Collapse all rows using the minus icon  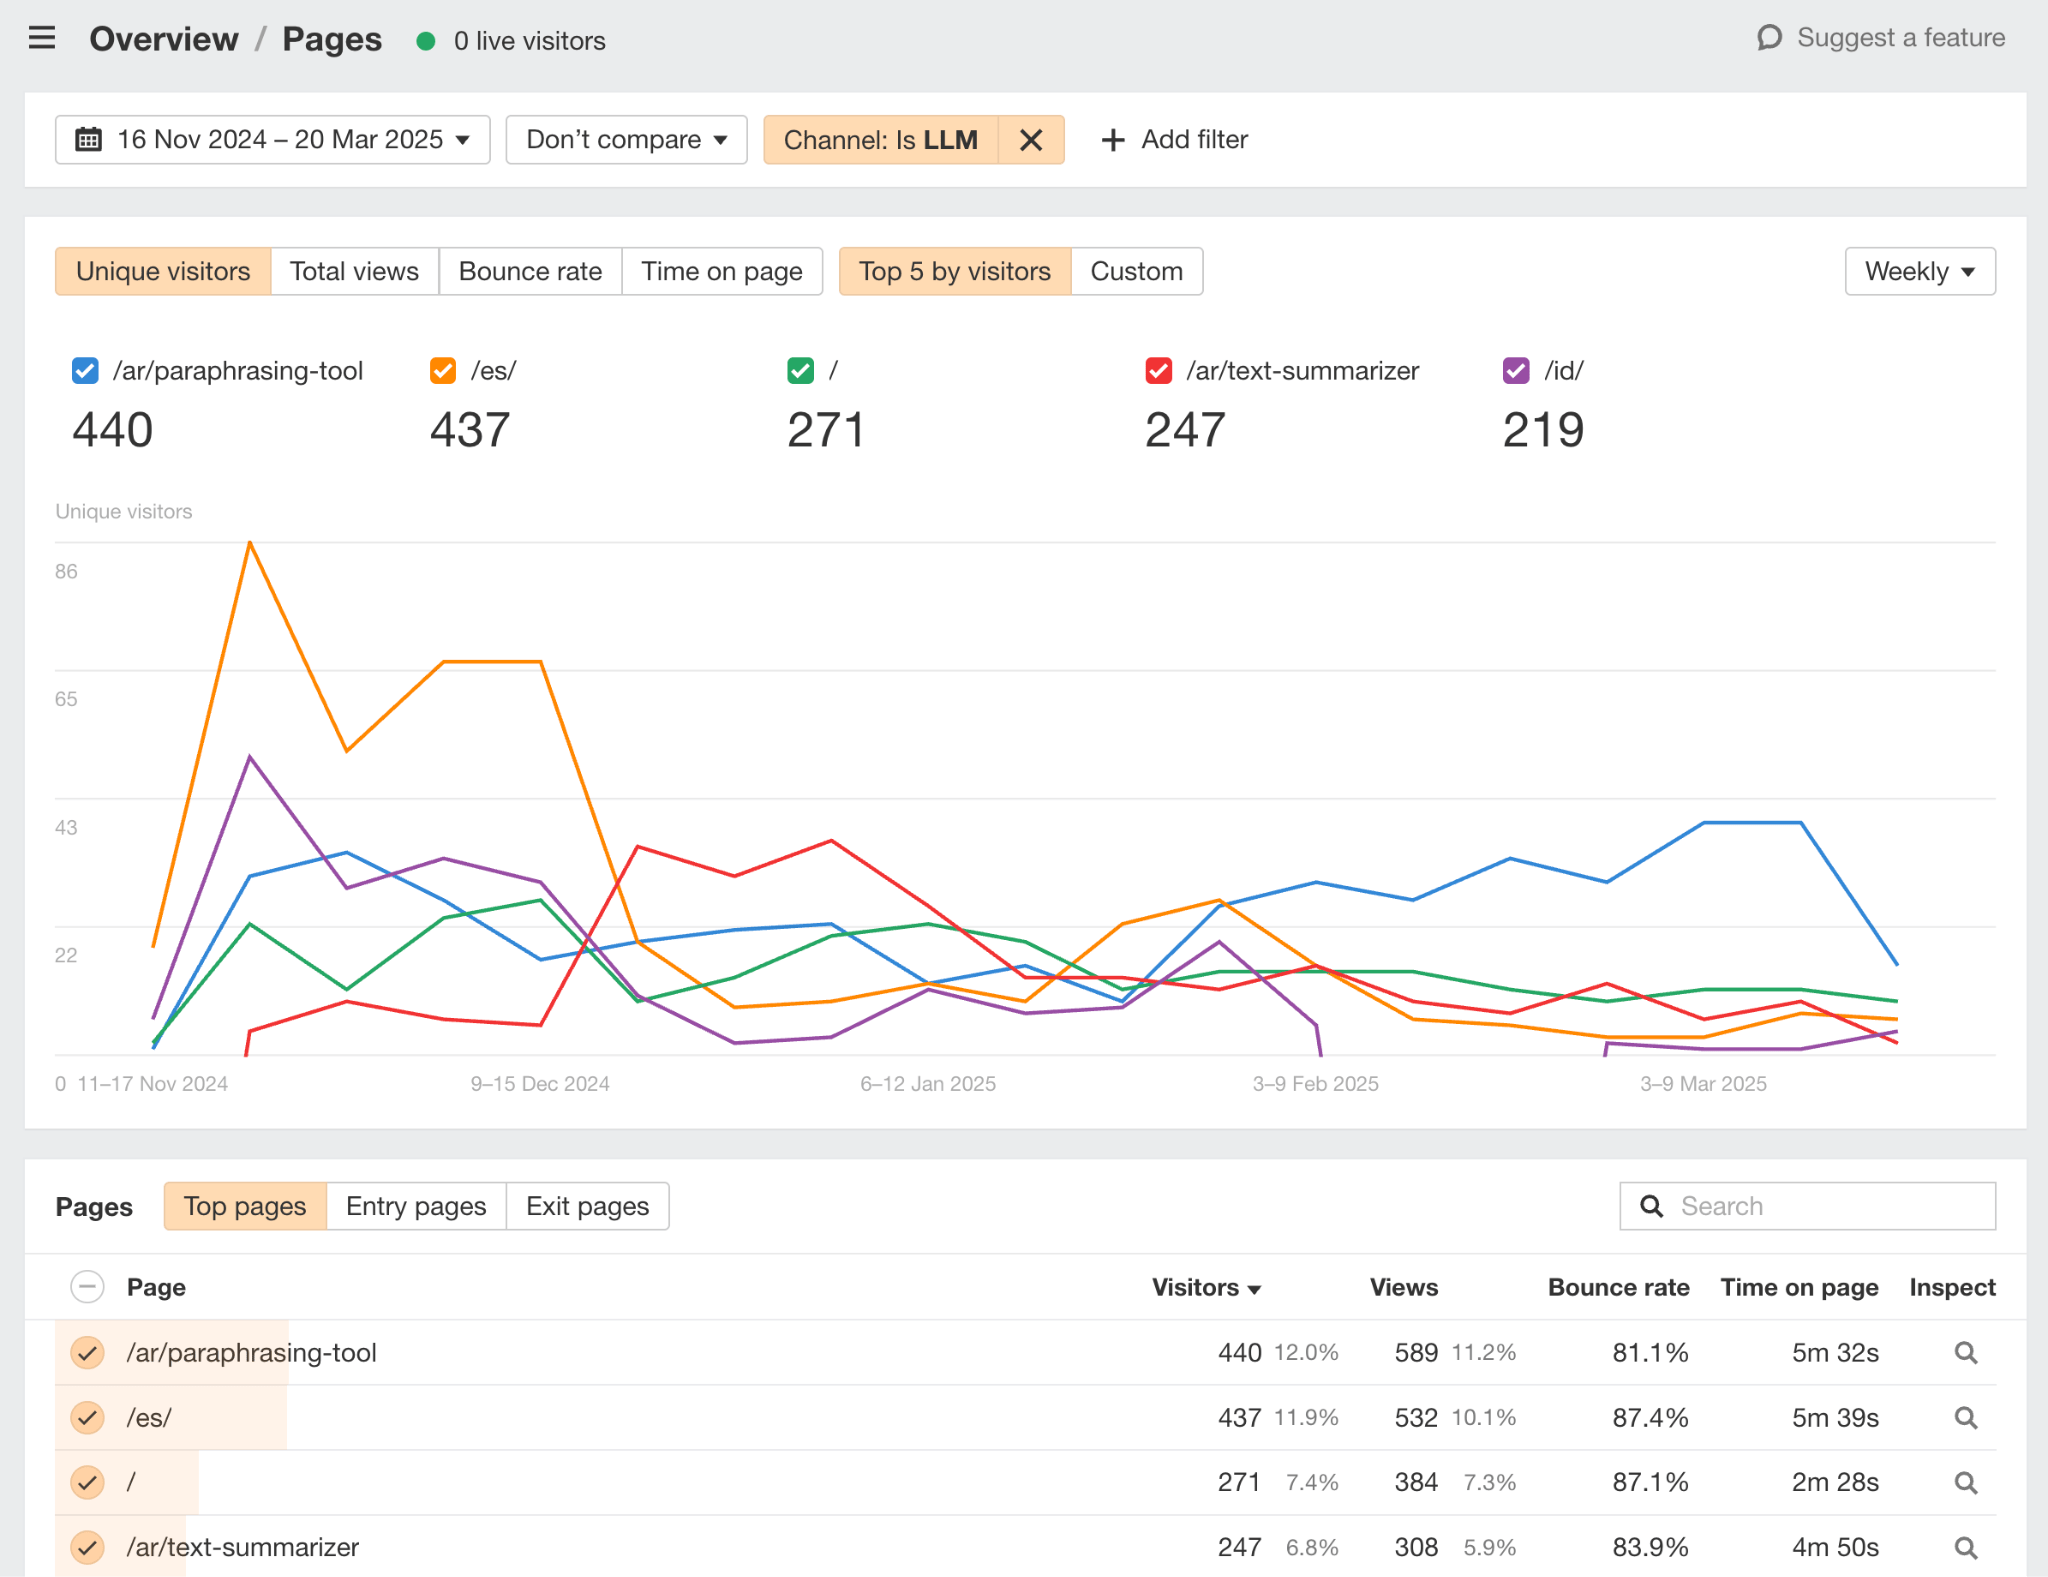87,1287
